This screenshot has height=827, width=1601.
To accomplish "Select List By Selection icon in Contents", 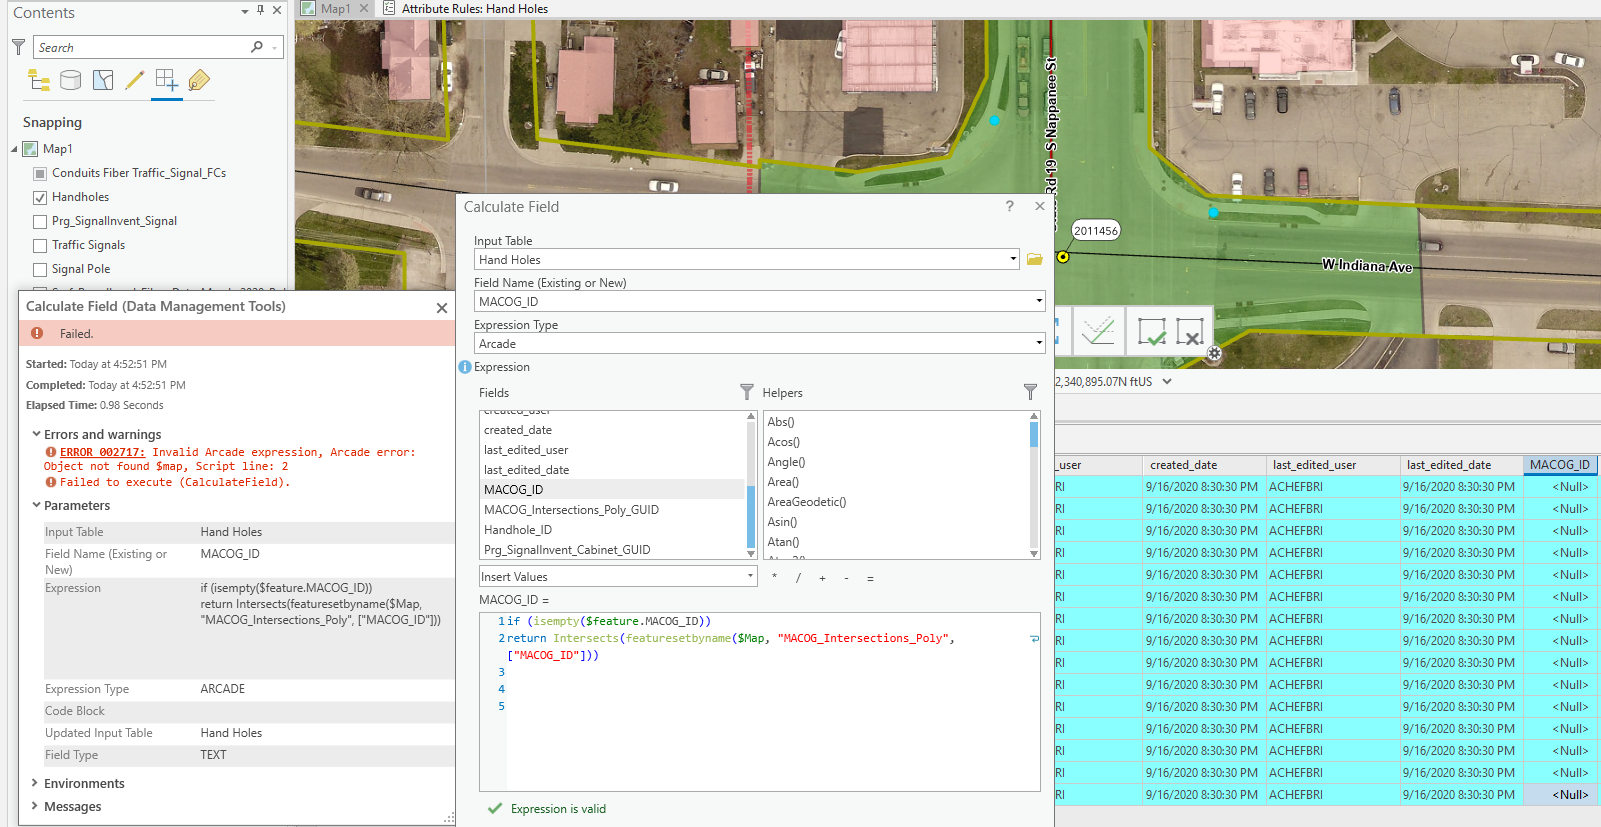I will 103,81.
